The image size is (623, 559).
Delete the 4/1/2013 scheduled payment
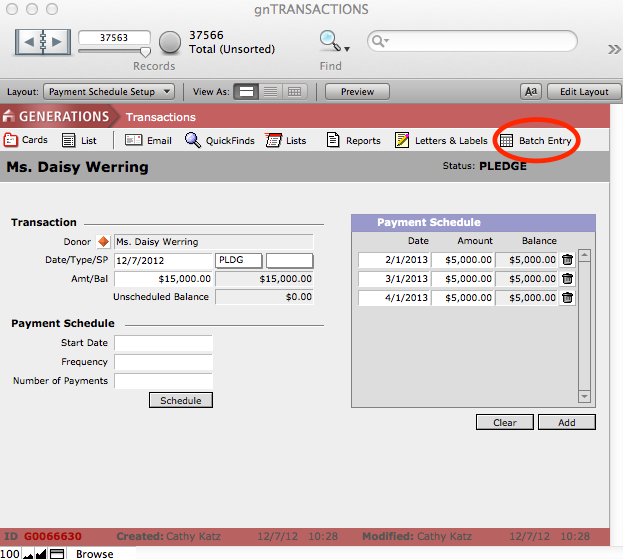(x=568, y=298)
